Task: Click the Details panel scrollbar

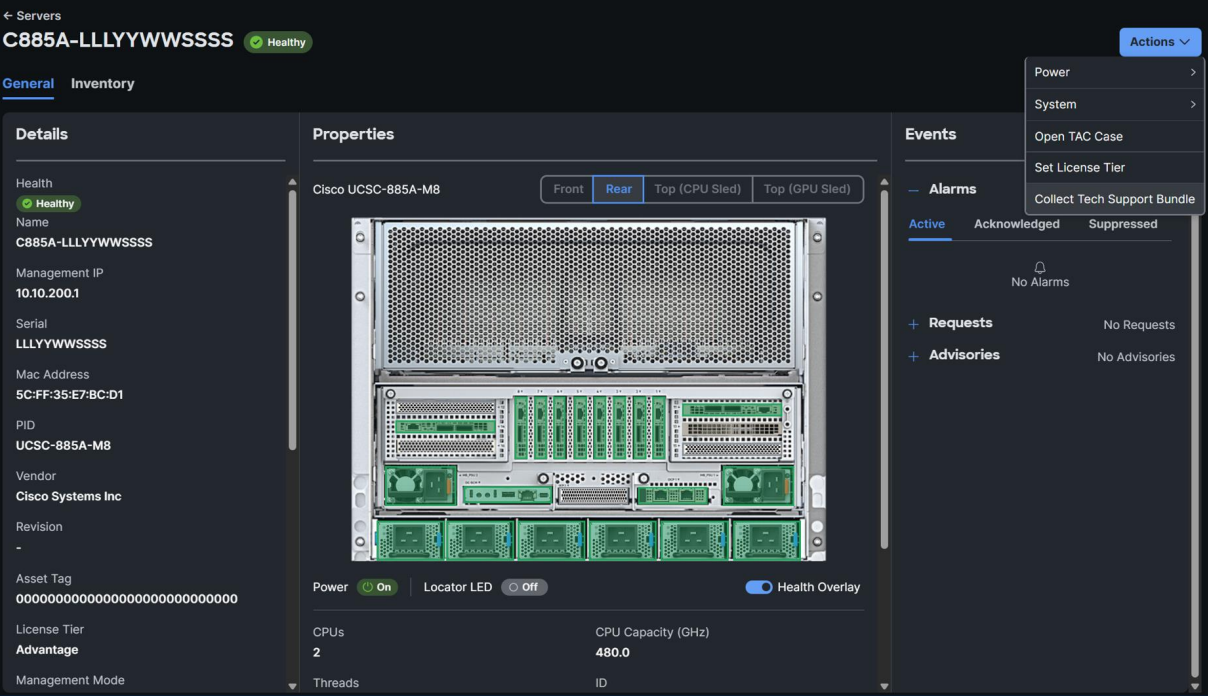Action: [292, 318]
